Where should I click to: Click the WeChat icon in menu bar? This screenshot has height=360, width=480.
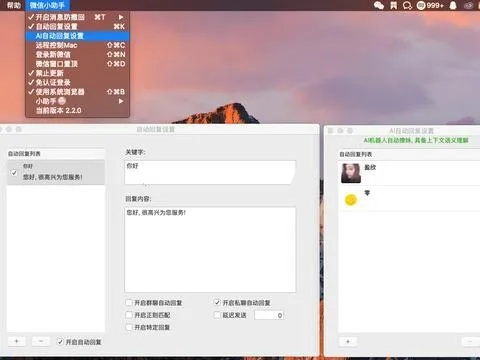pos(379,5)
